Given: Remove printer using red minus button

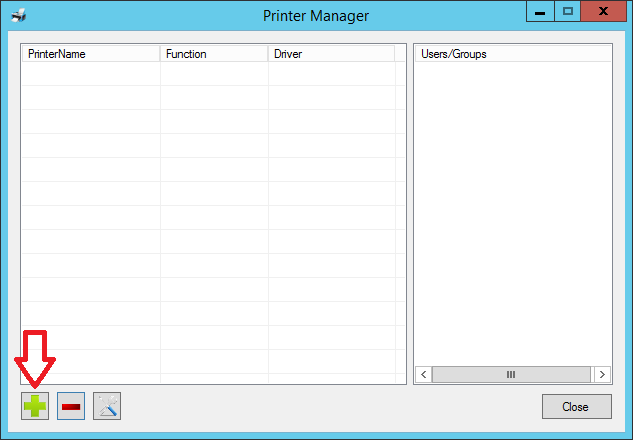Looking at the screenshot, I should pos(71,406).
